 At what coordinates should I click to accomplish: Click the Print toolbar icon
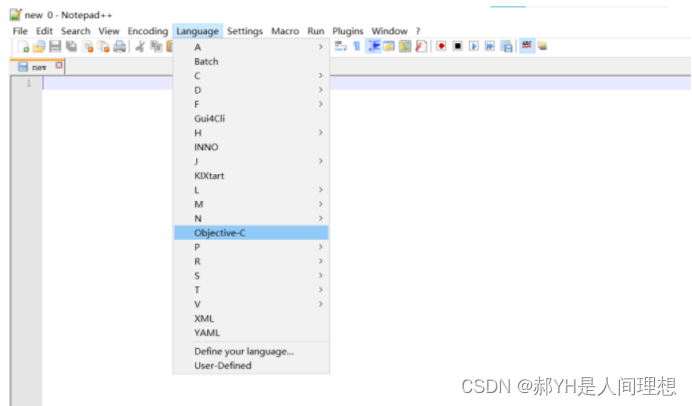pyautogui.click(x=120, y=46)
